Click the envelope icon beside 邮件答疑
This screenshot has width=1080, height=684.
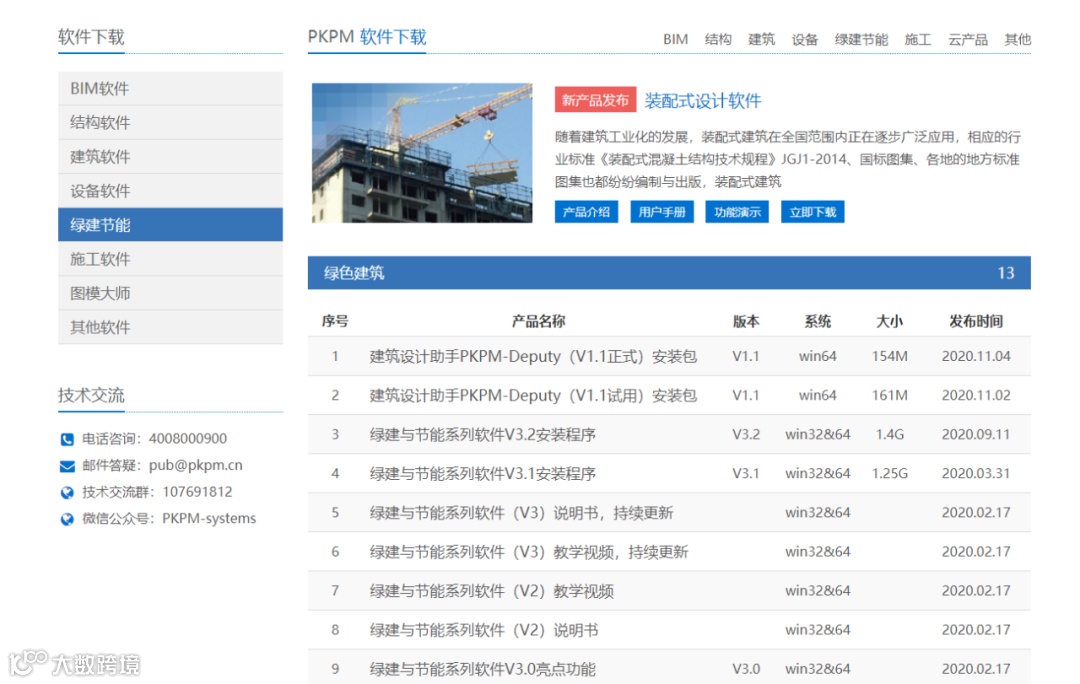67,466
